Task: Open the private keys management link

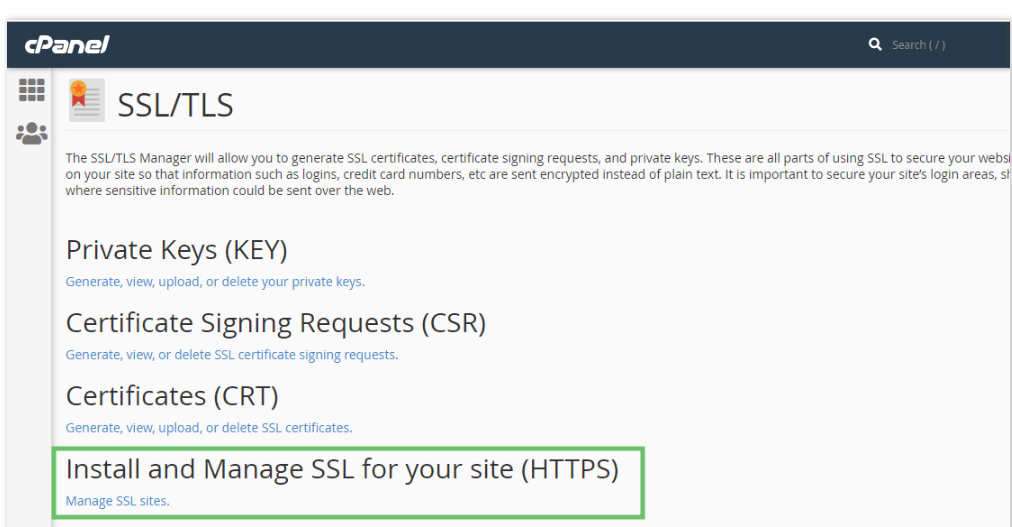Action: click(x=215, y=282)
